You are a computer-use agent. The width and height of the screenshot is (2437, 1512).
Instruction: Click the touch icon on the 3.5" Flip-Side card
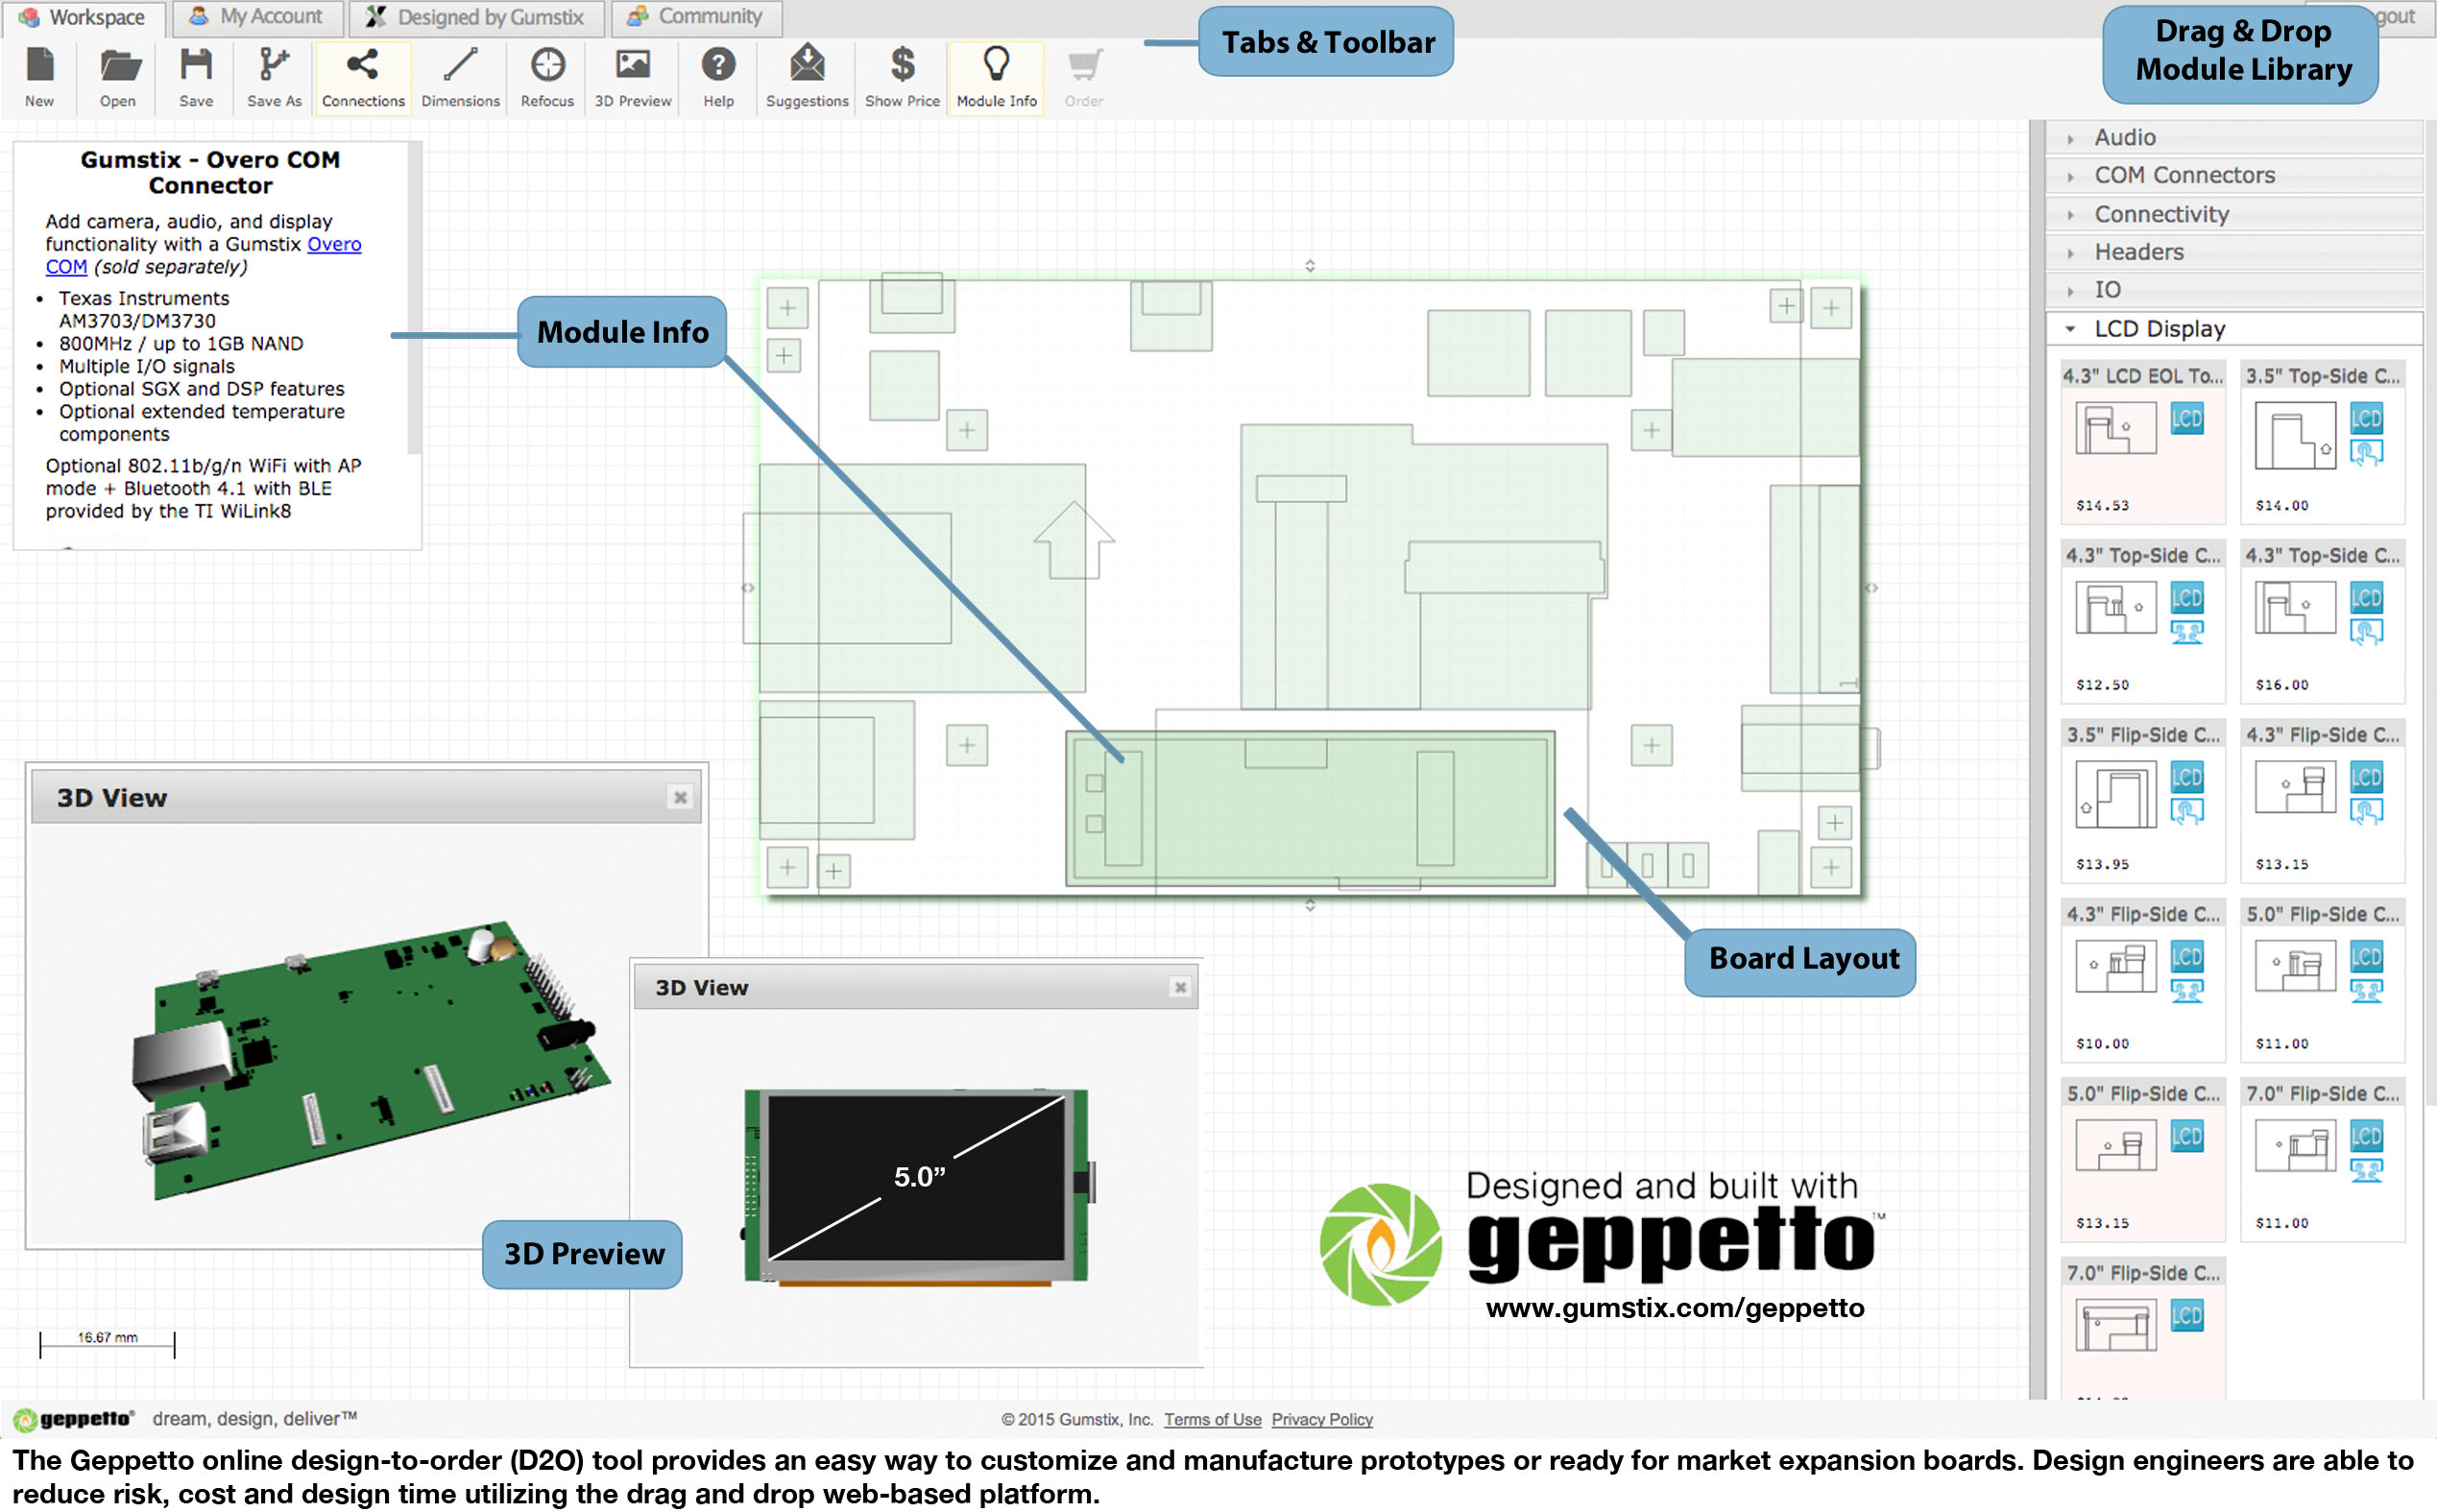point(2187,812)
